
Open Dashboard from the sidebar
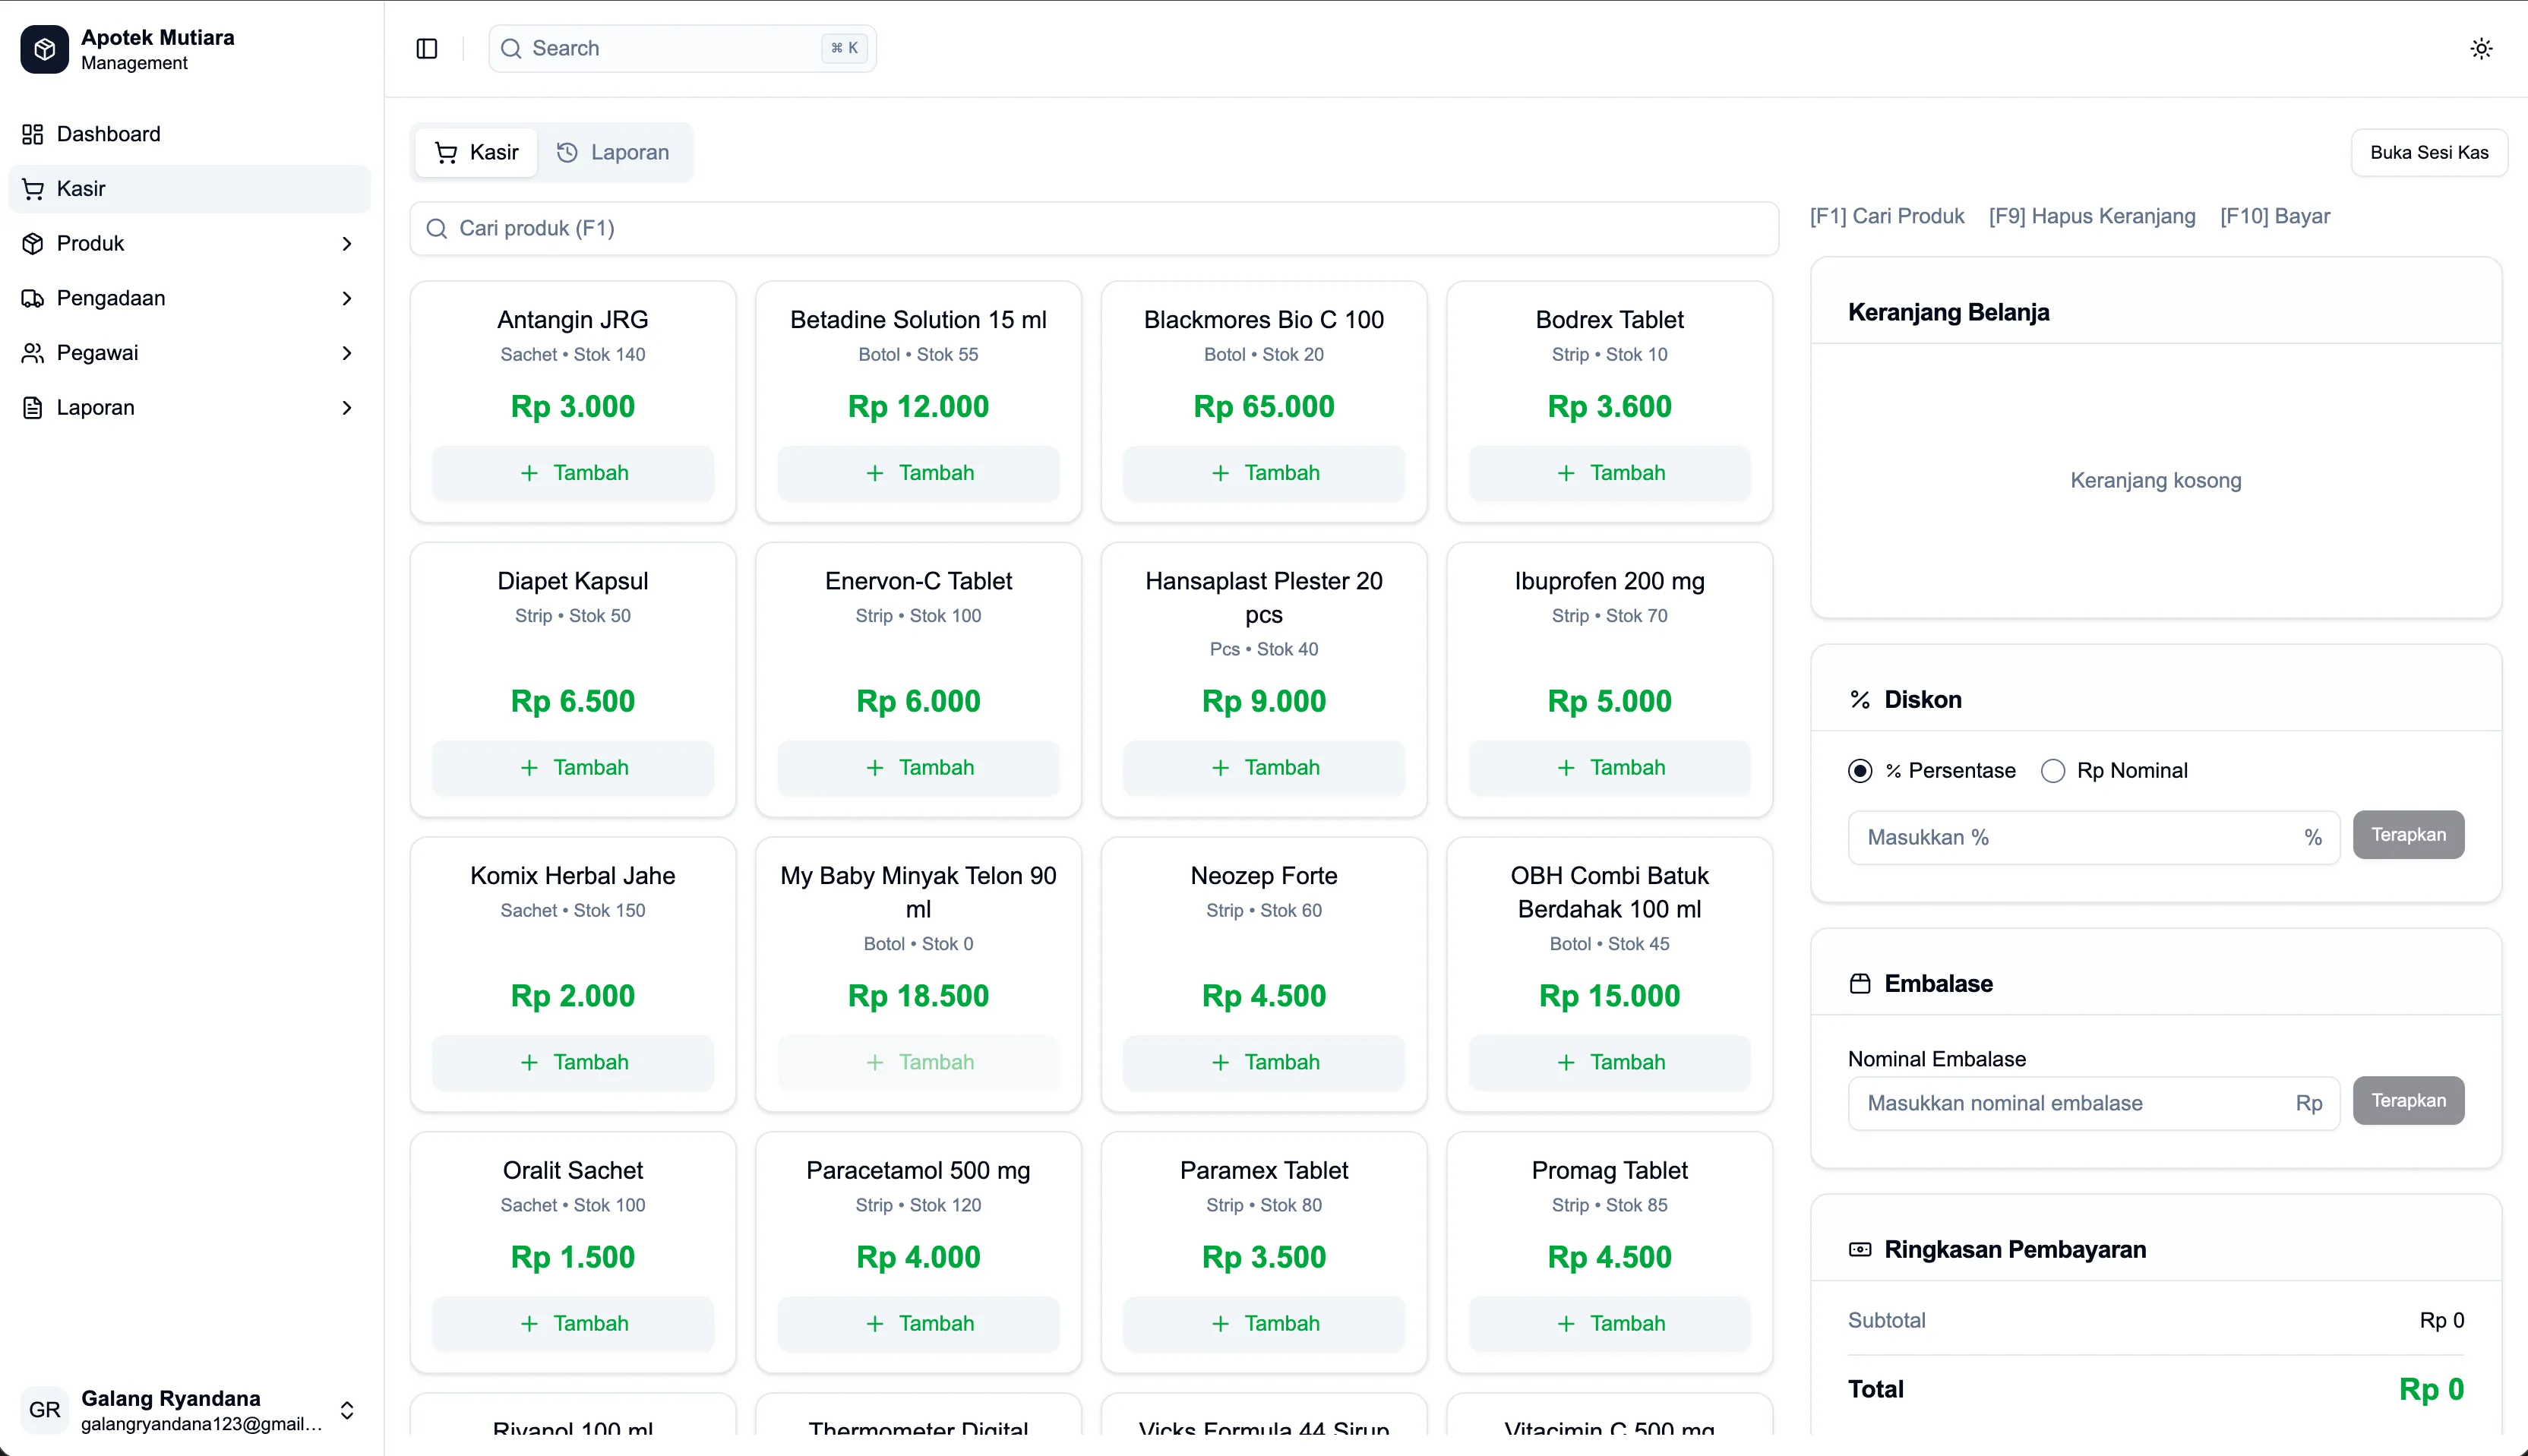[x=189, y=134]
